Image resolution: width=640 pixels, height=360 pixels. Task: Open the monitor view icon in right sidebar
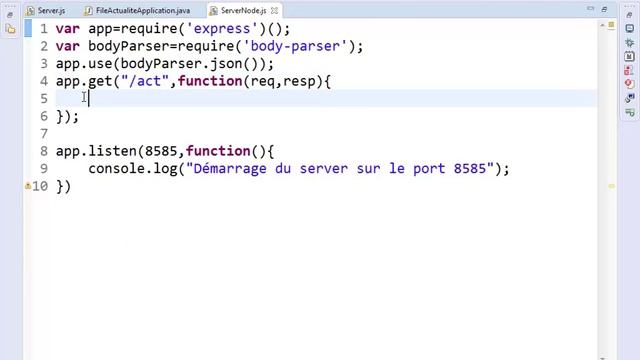click(629, 29)
